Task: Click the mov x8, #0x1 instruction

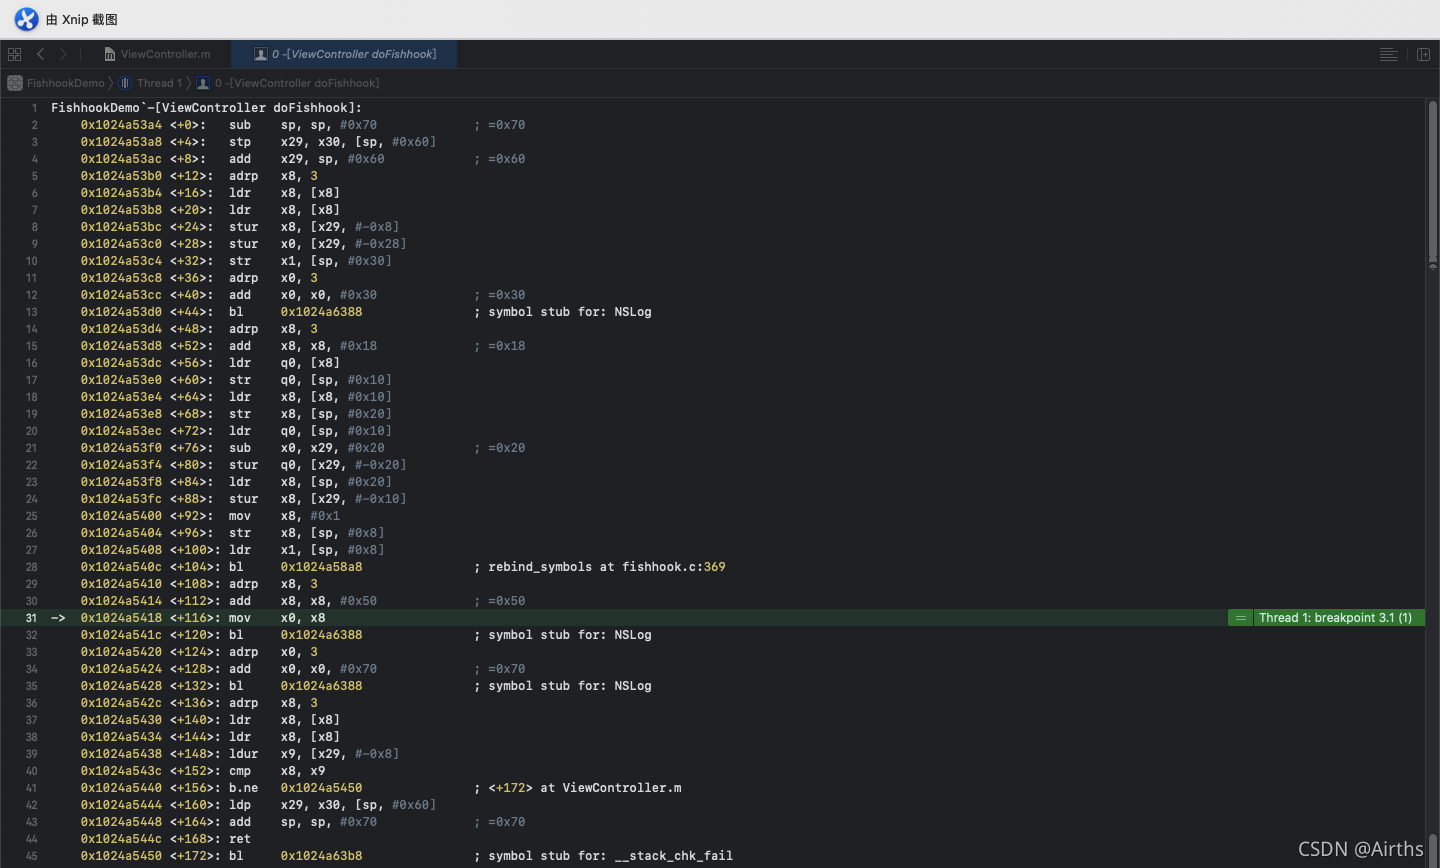Action: click(x=284, y=516)
